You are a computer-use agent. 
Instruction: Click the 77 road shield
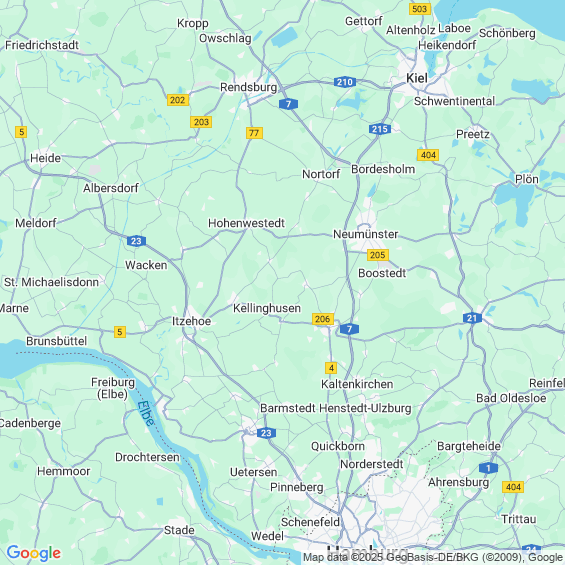[x=254, y=133]
